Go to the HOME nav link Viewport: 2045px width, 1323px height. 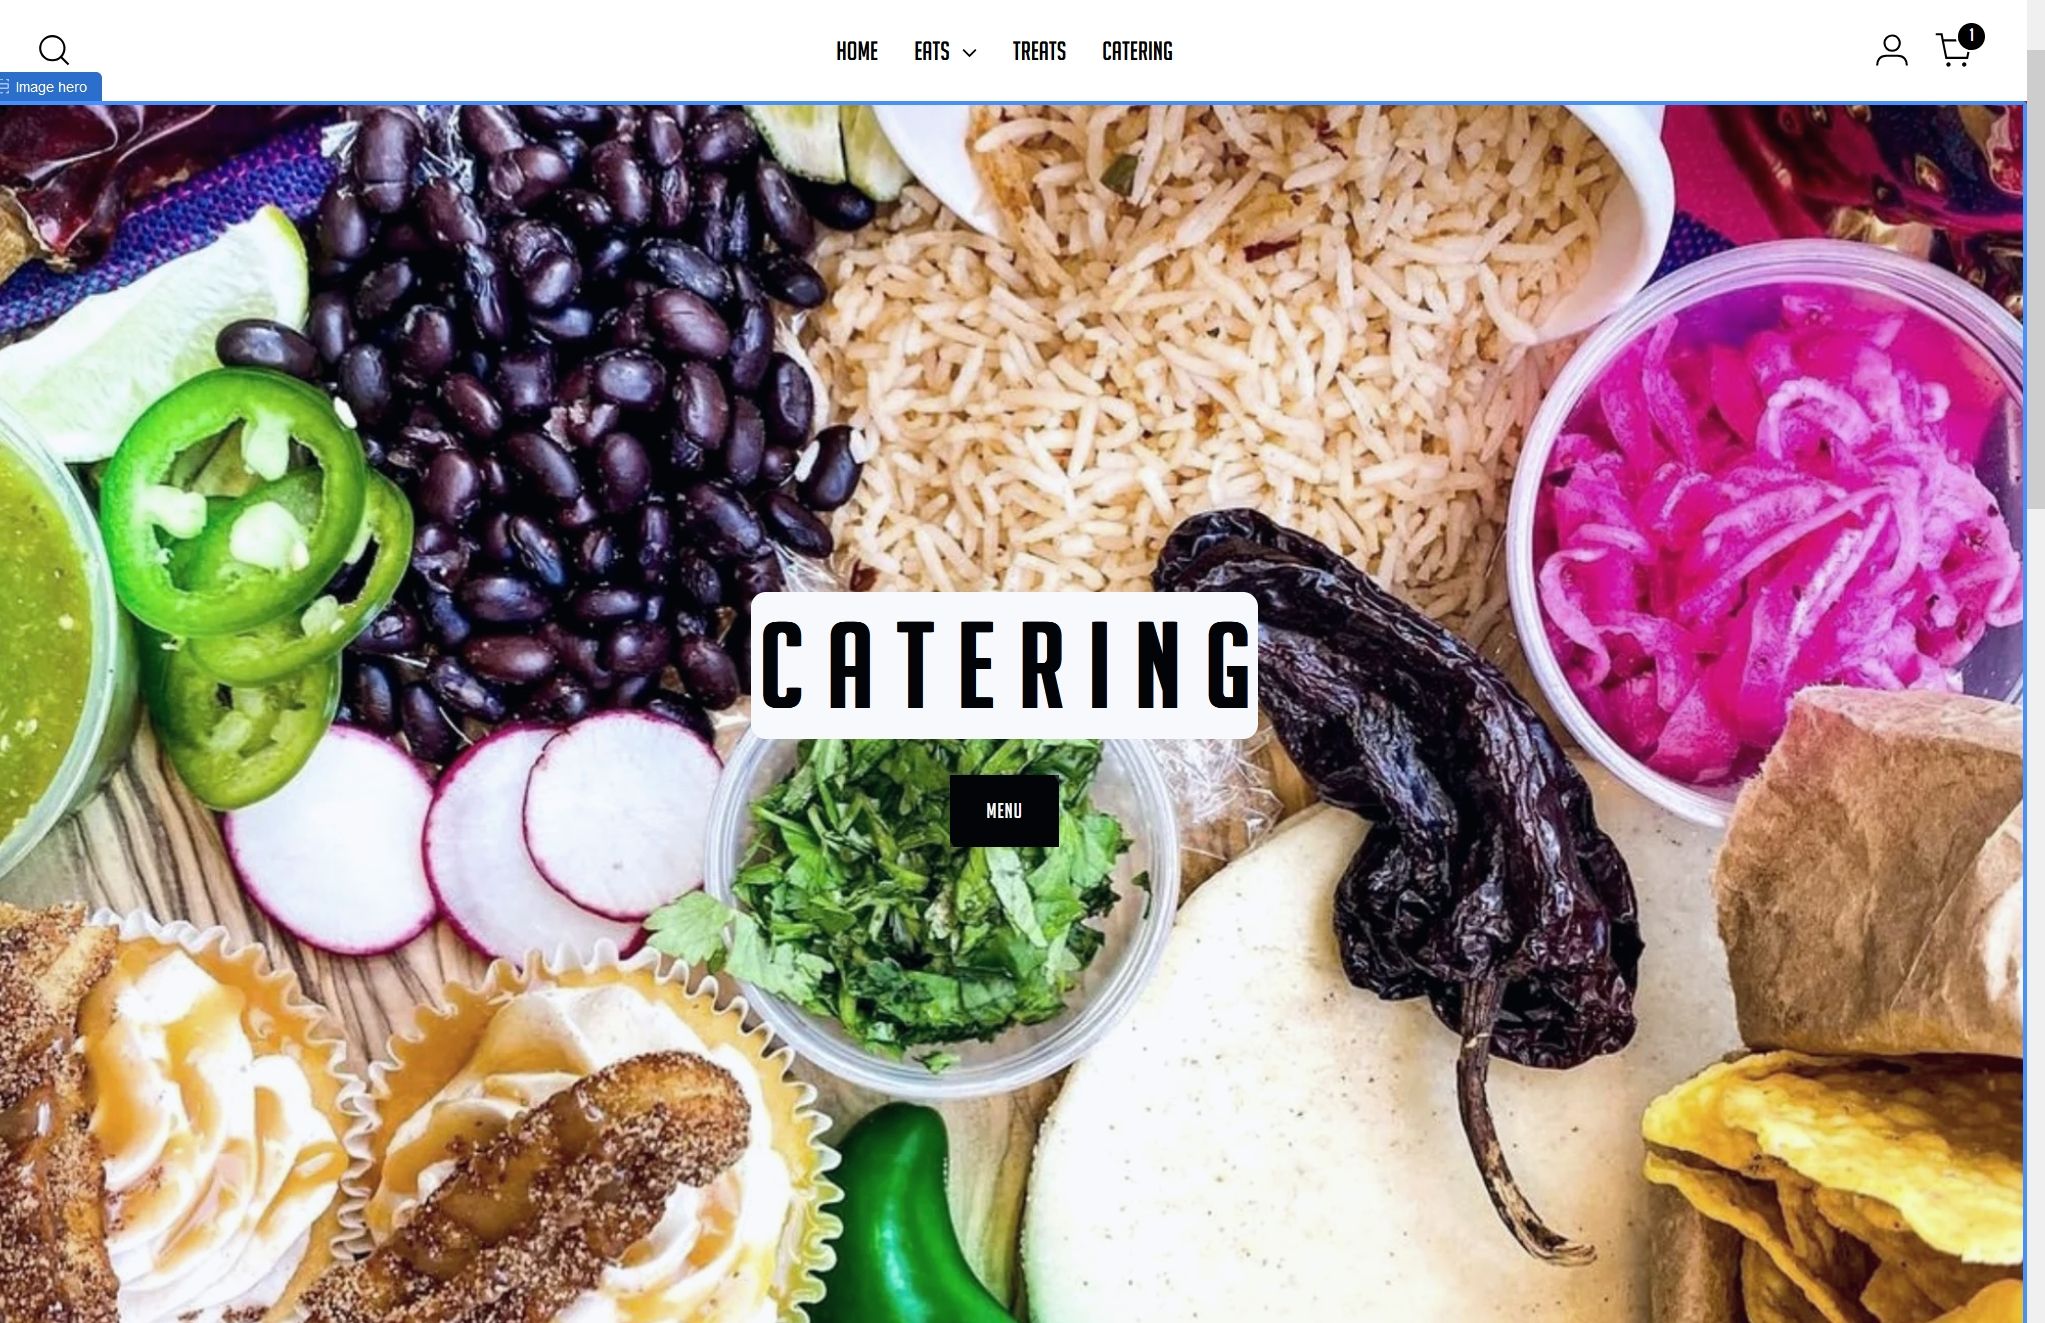[857, 51]
